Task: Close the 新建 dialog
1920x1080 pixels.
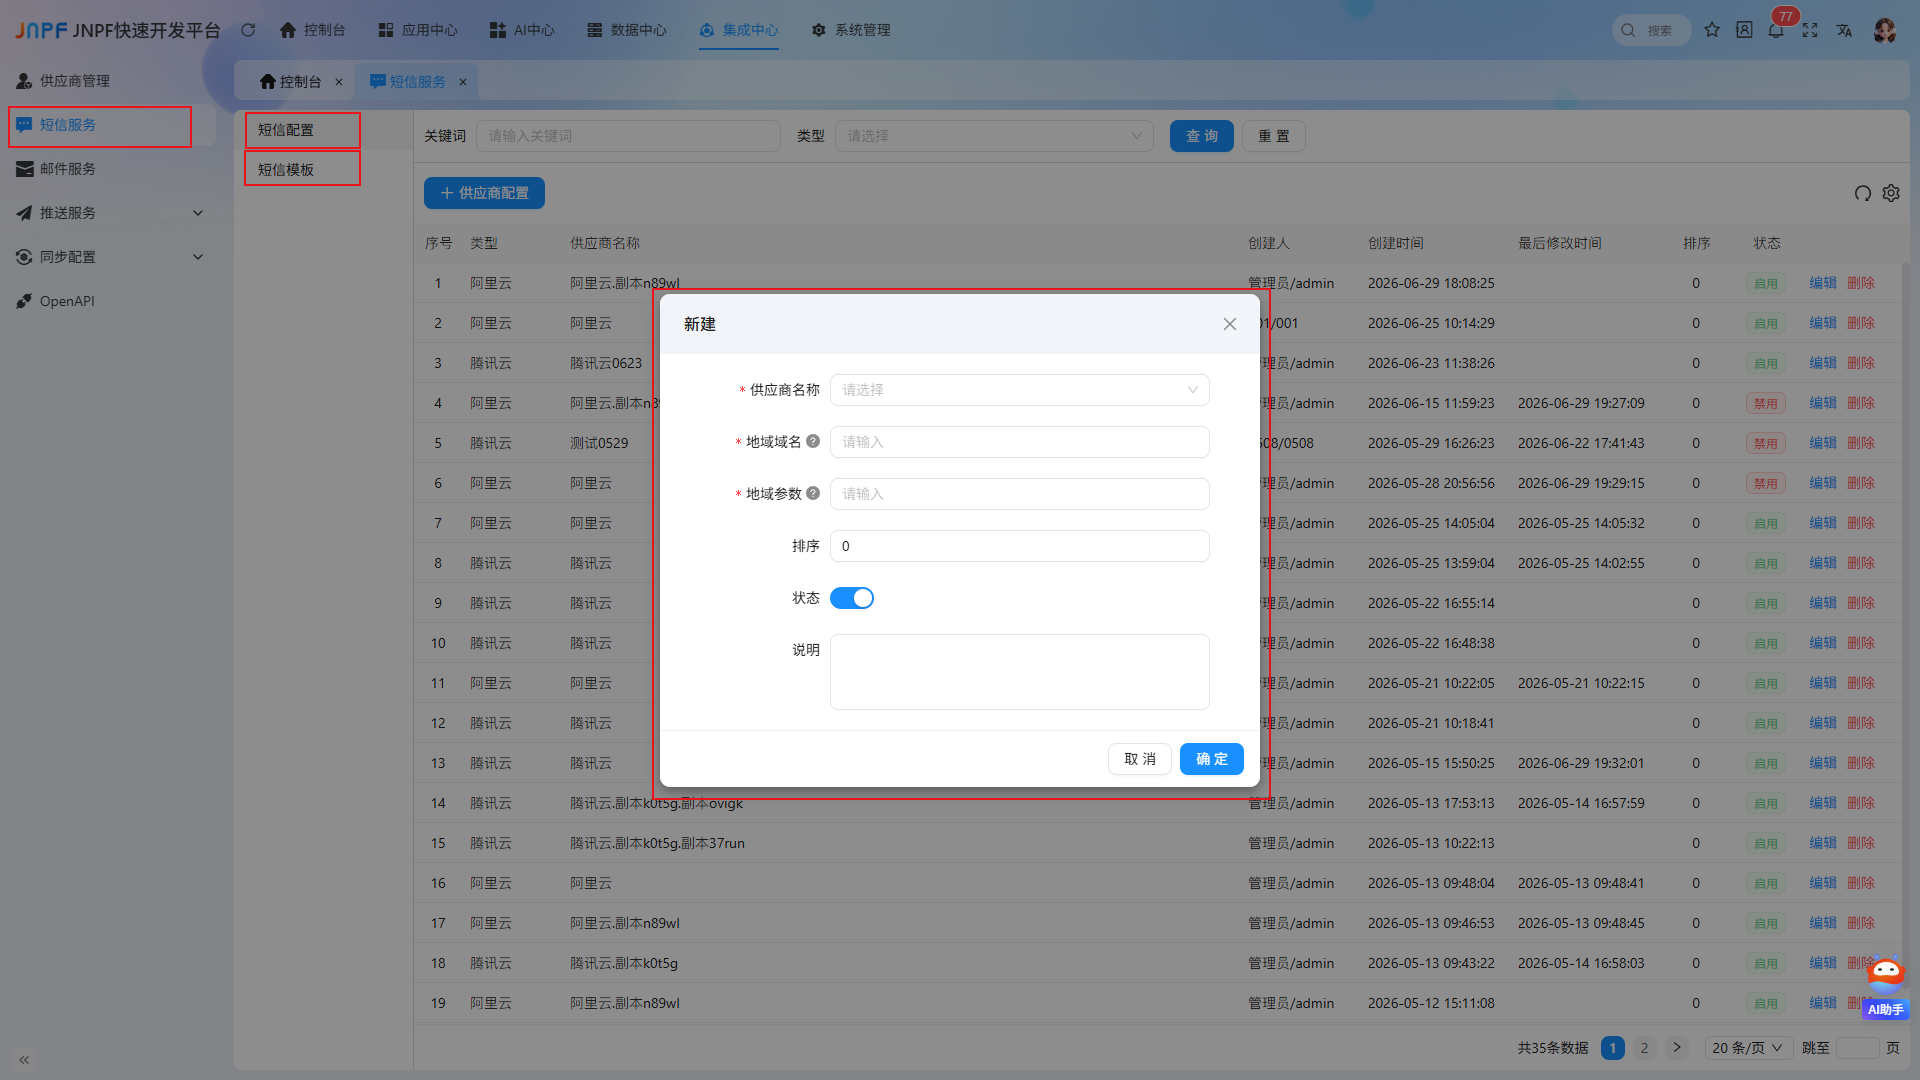Action: (1230, 324)
